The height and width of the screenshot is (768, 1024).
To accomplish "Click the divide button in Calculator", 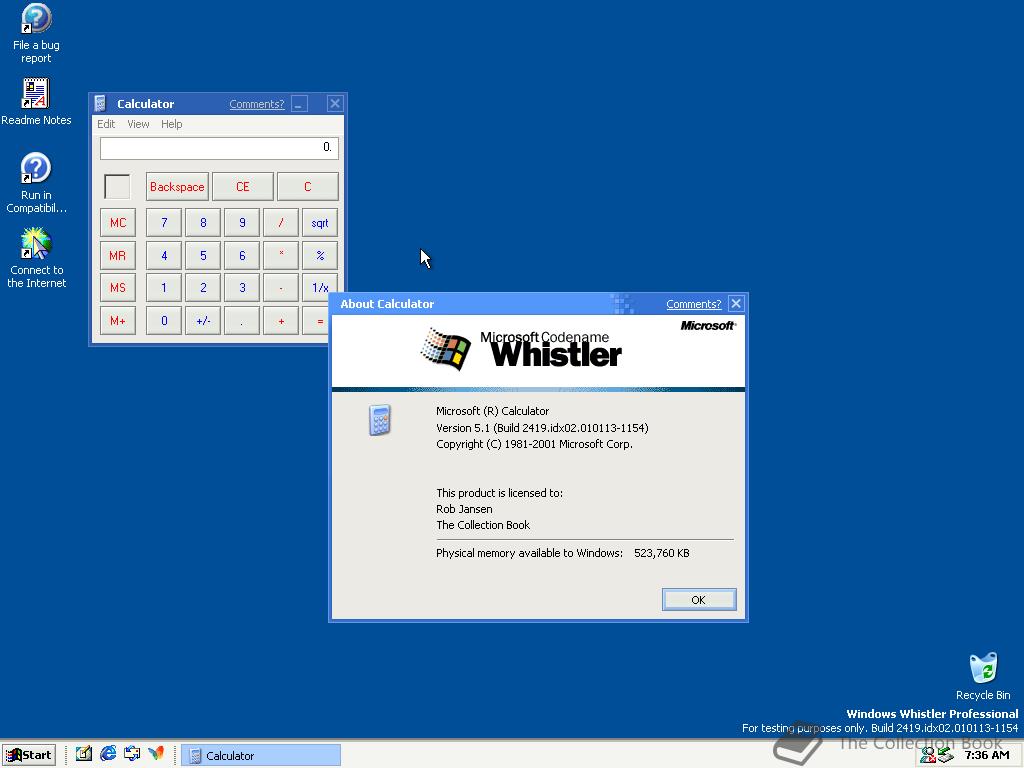I will pyautogui.click(x=281, y=223).
